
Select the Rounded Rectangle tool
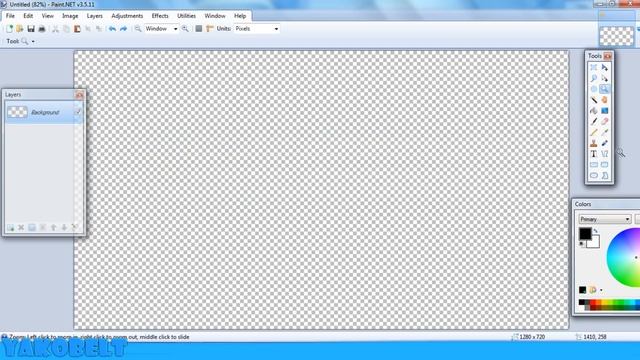coord(604,165)
